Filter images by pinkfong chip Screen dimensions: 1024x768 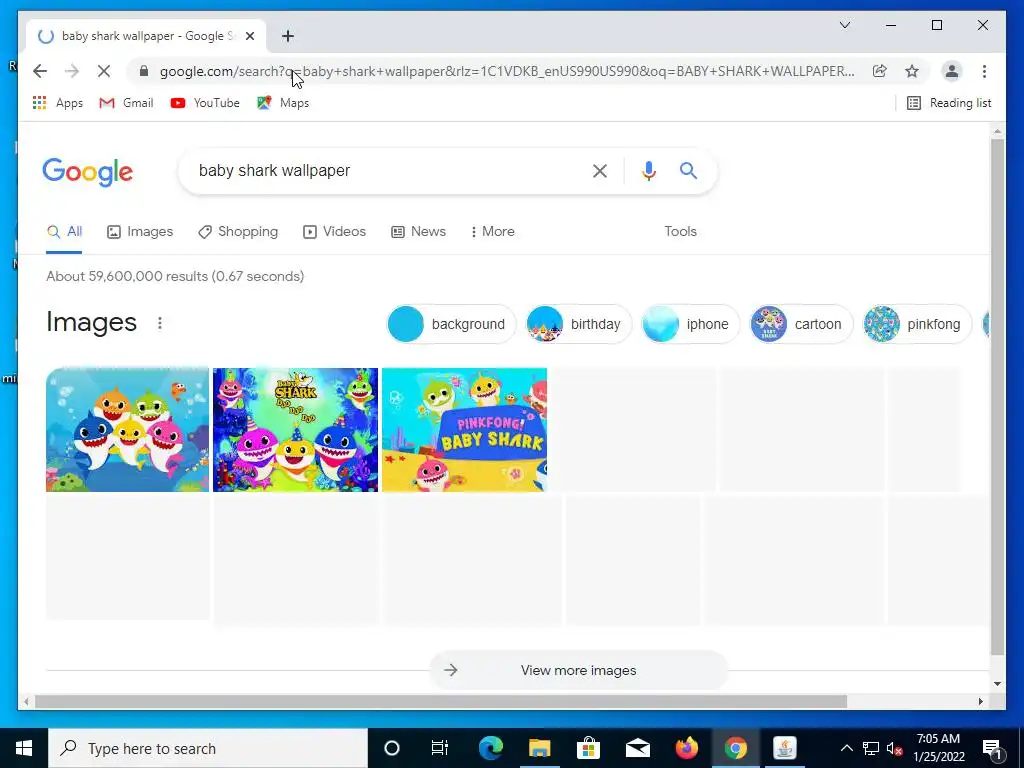point(917,324)
